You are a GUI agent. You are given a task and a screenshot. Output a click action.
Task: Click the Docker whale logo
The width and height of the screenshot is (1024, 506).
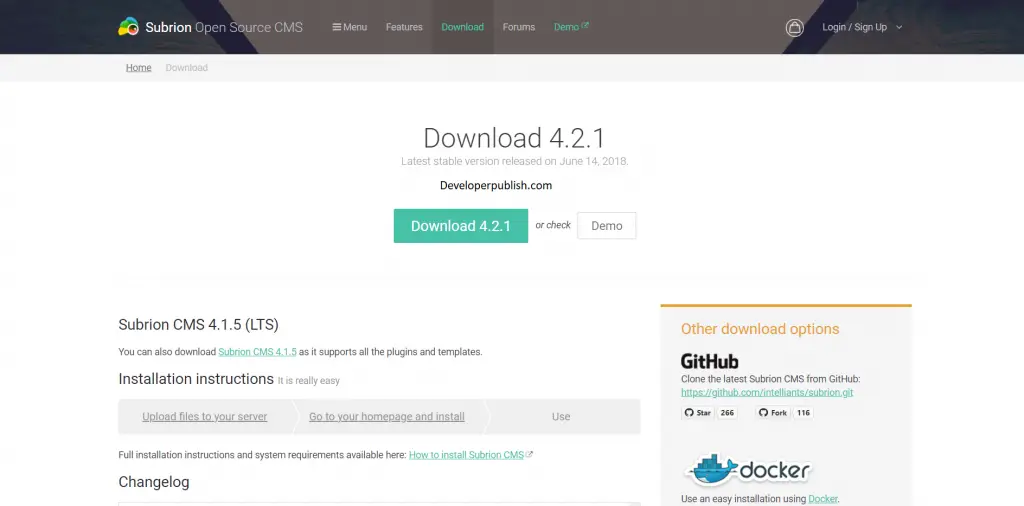[x=748, y=470]
